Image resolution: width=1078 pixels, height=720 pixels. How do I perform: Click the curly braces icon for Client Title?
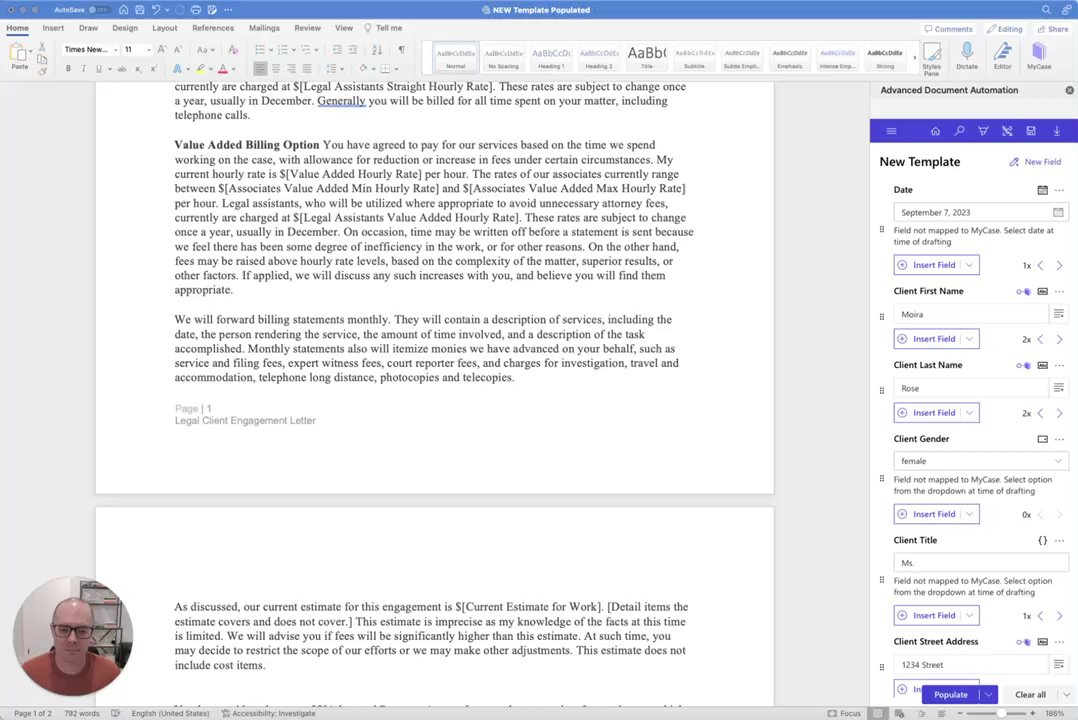tap(1042, 541)
